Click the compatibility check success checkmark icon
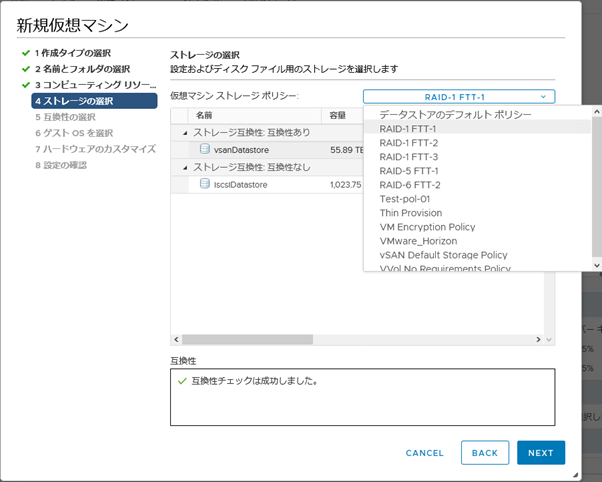Image resolution: width=602 pixels, height=482 pixels. tap(181, 381)
